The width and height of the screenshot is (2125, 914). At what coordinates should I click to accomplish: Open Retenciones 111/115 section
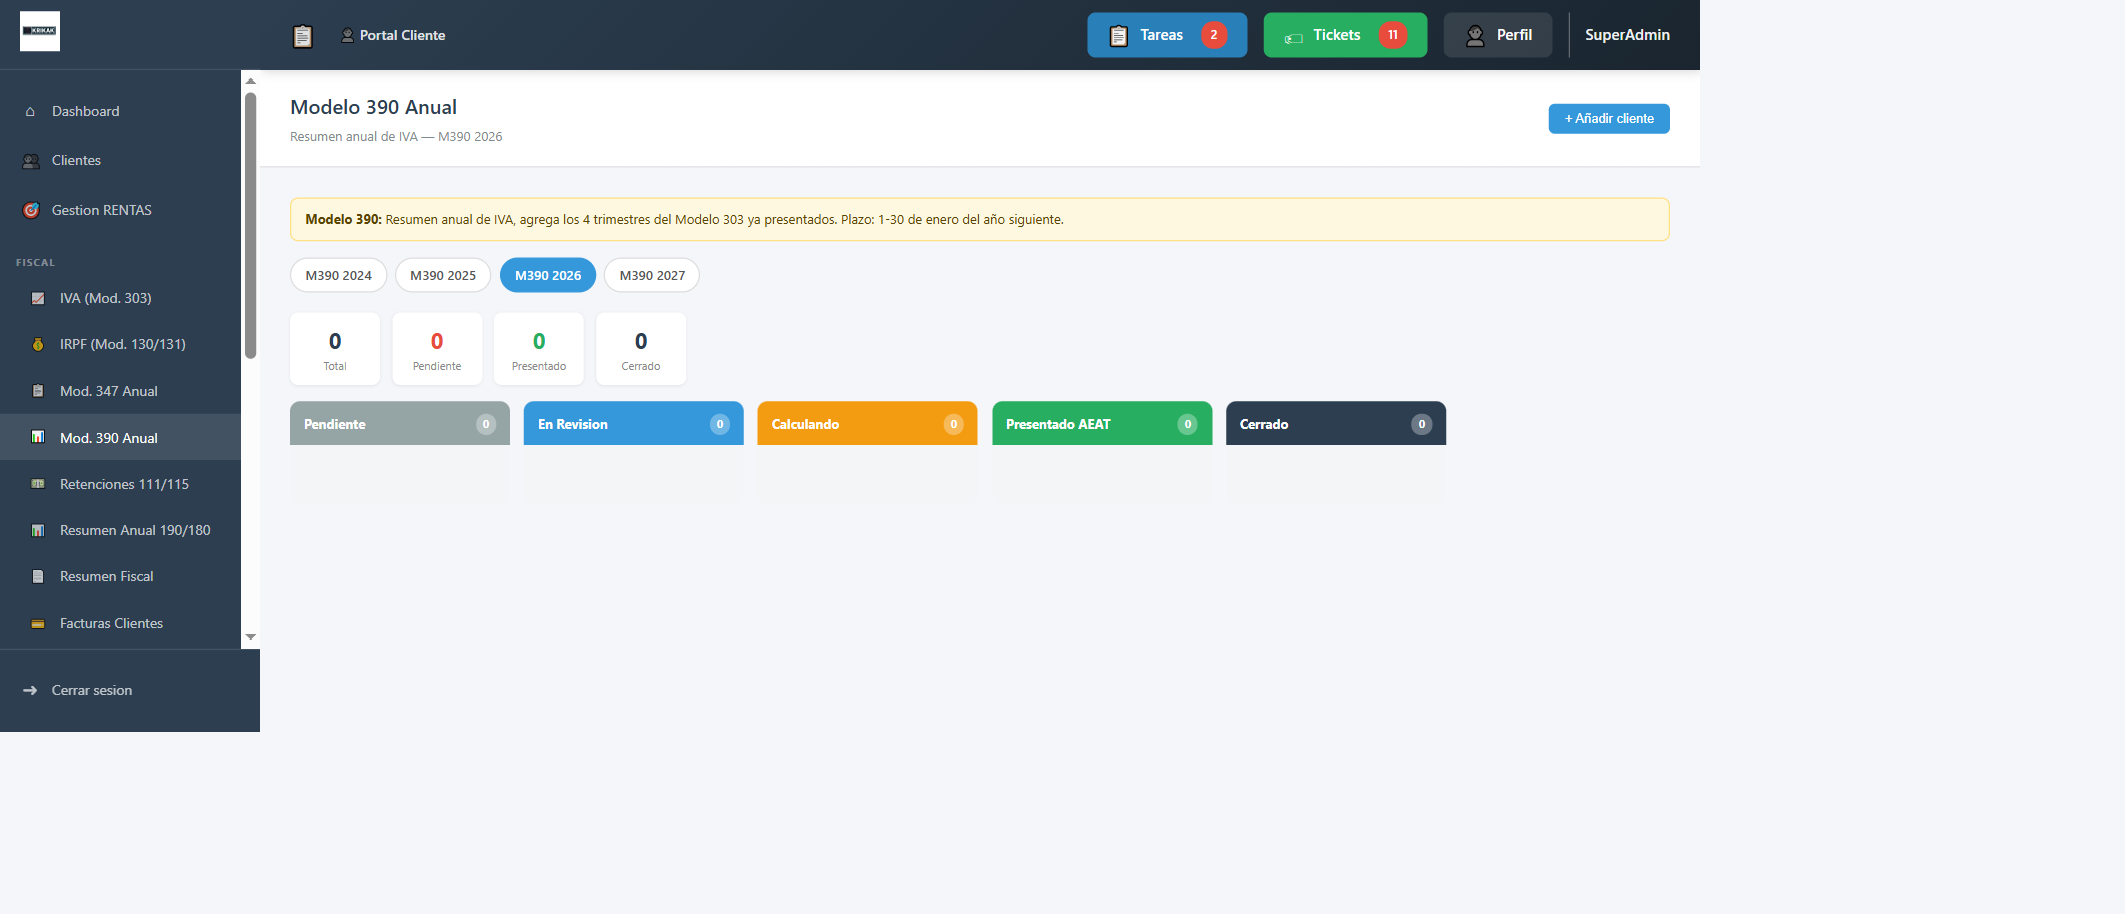click(x=120, y=484)
